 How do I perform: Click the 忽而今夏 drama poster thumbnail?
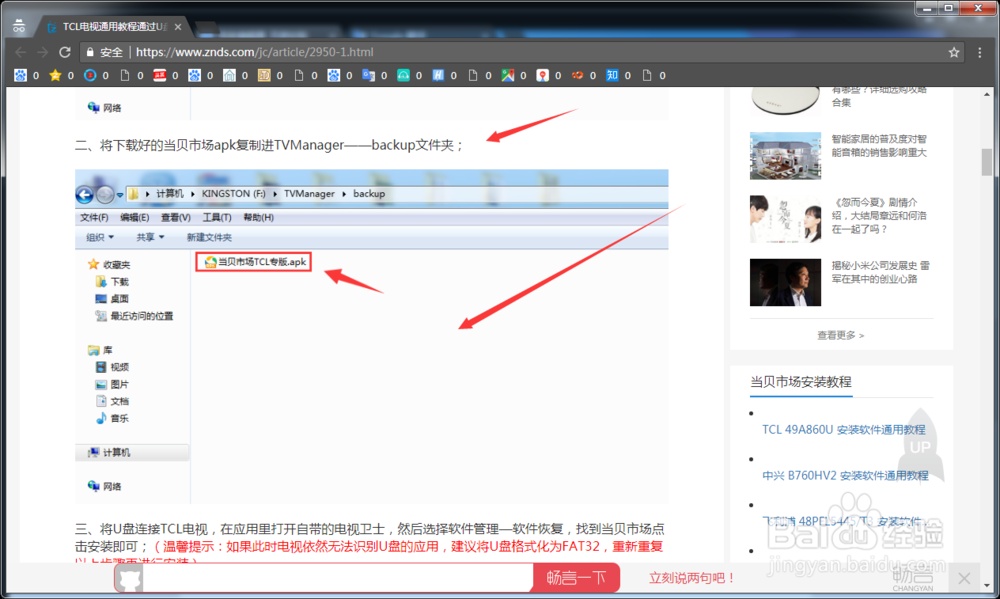785,219
